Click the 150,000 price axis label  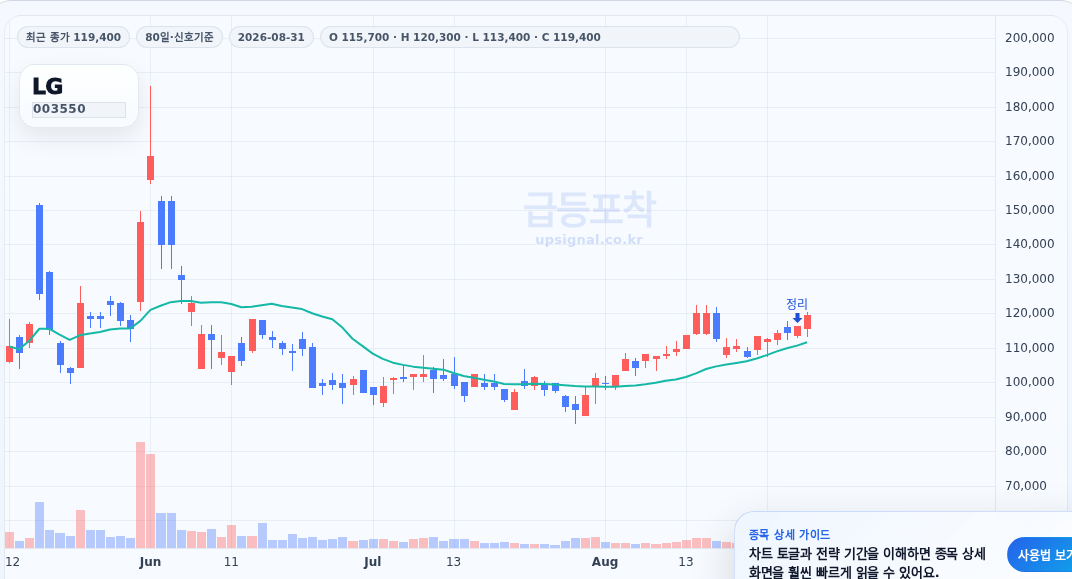click(1030, 210)
